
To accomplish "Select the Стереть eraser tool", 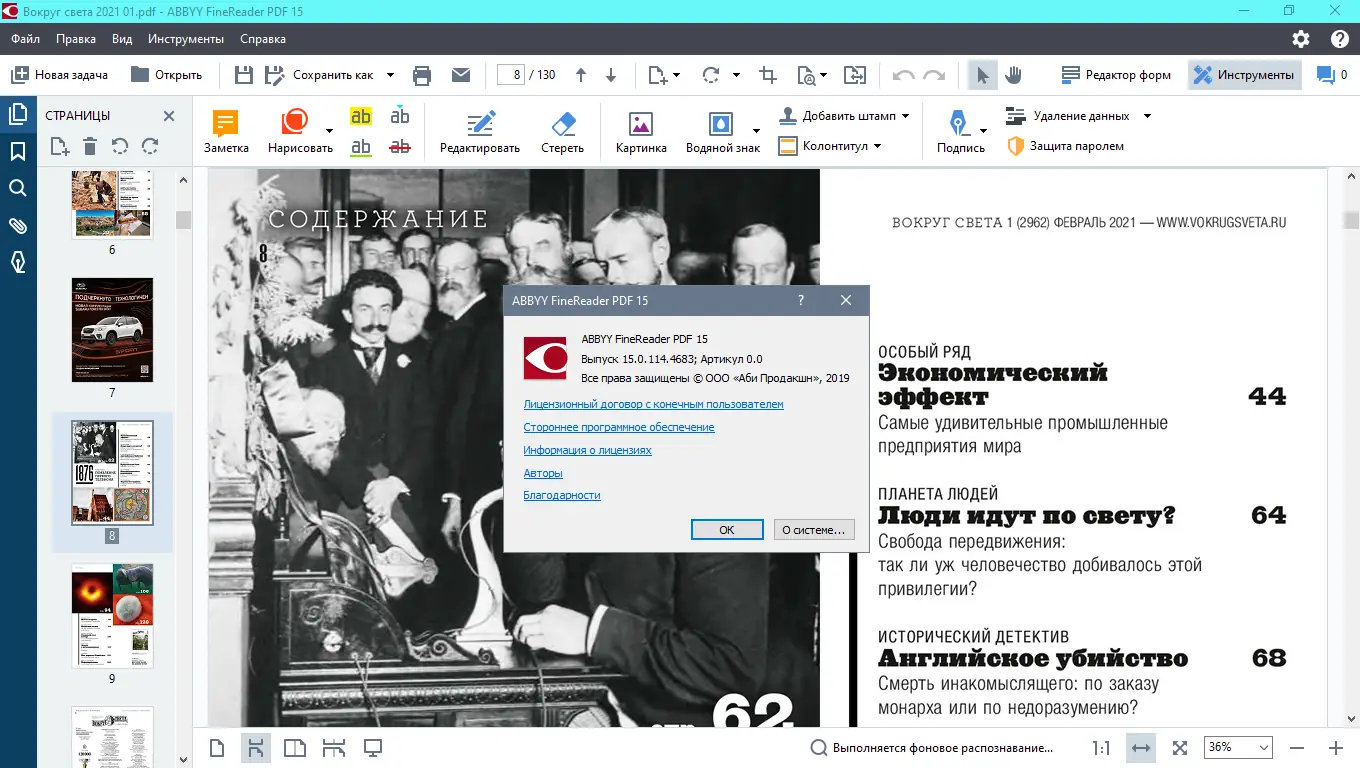I will 562,131.
